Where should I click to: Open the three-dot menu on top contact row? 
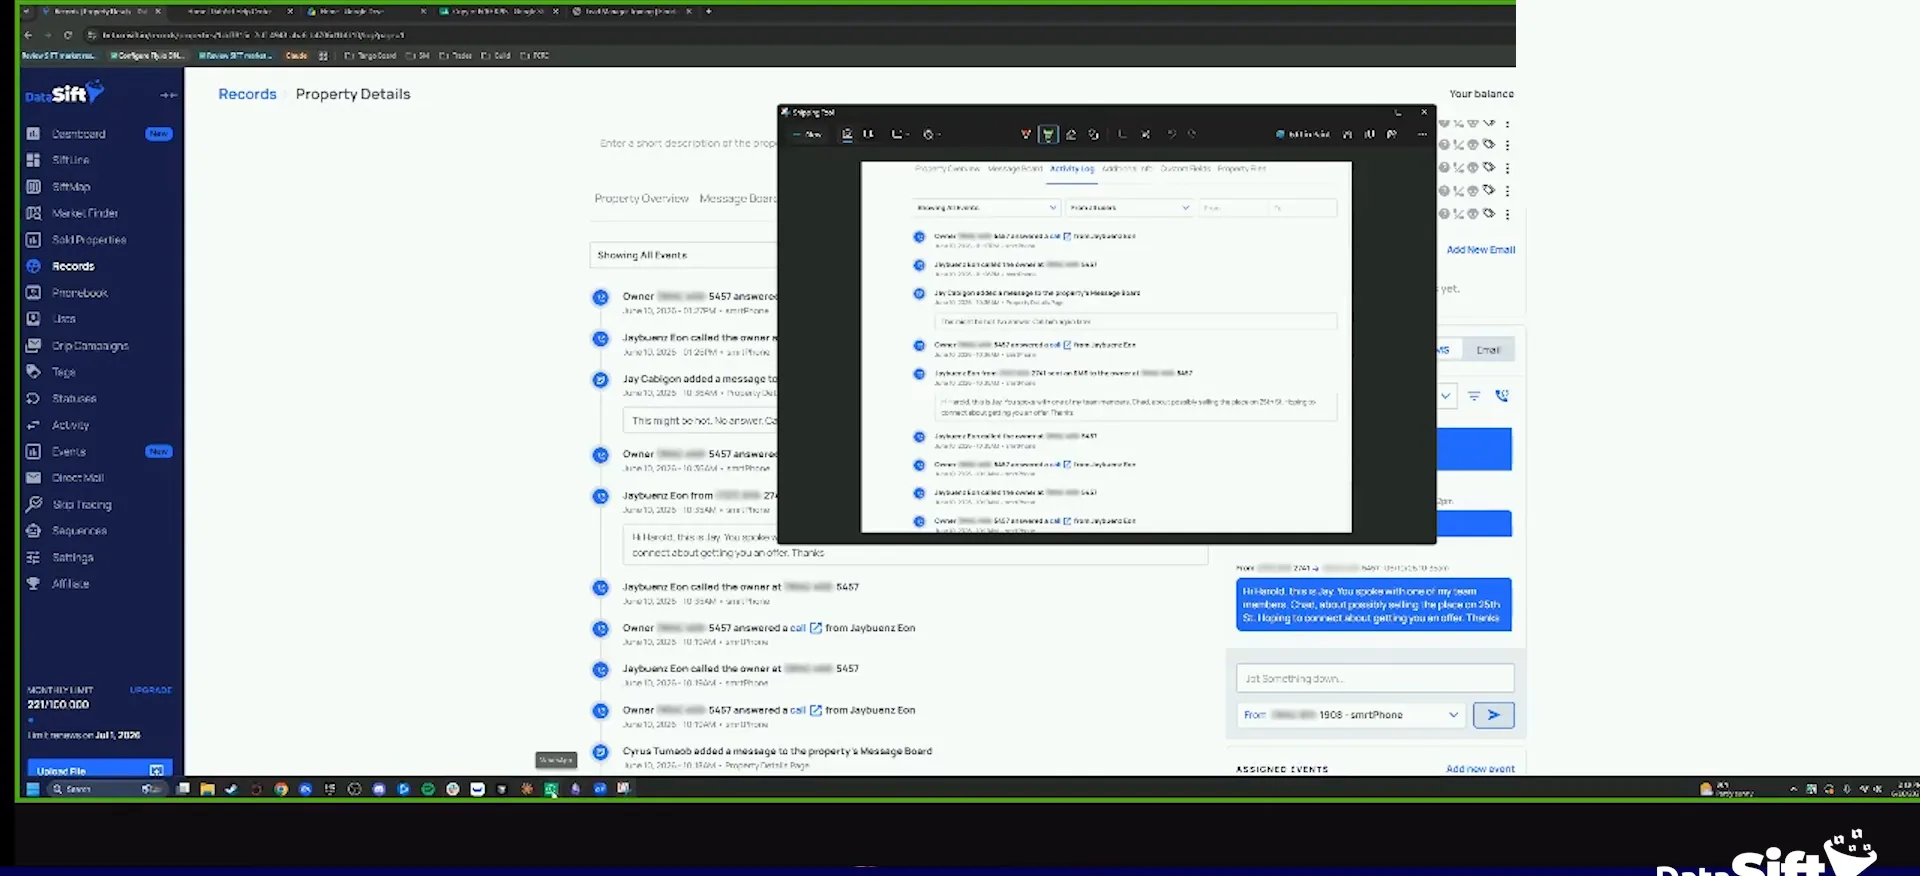(1507, 124)
